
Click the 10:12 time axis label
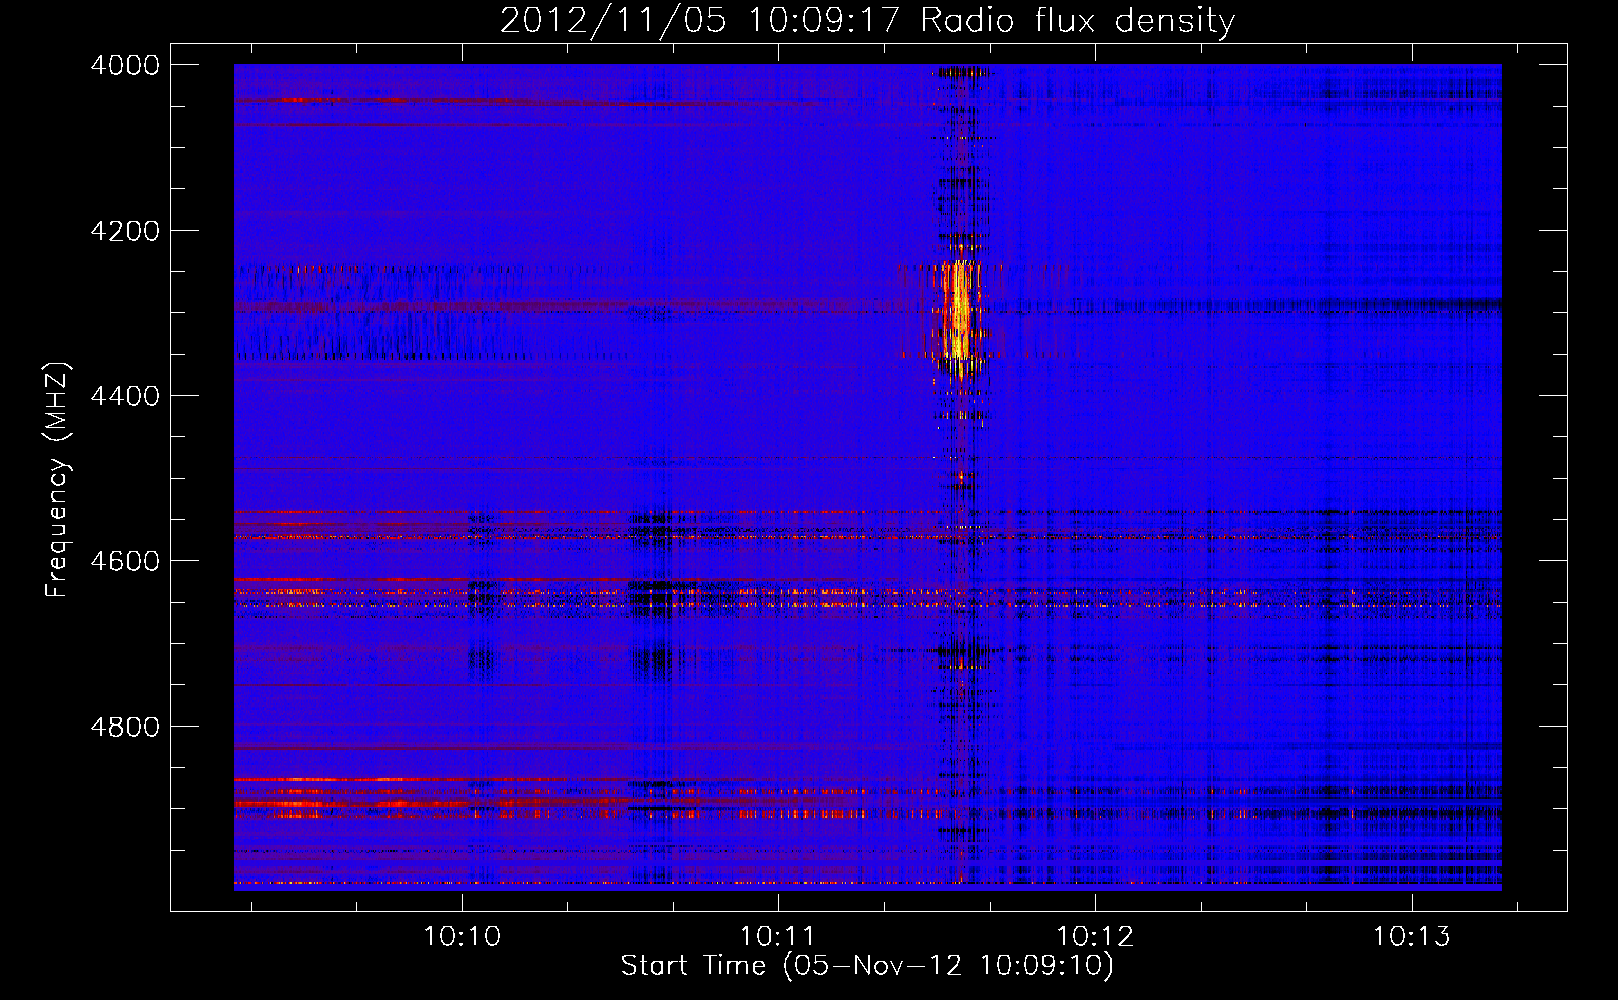pyautogui.click(x=1095, y=936)
